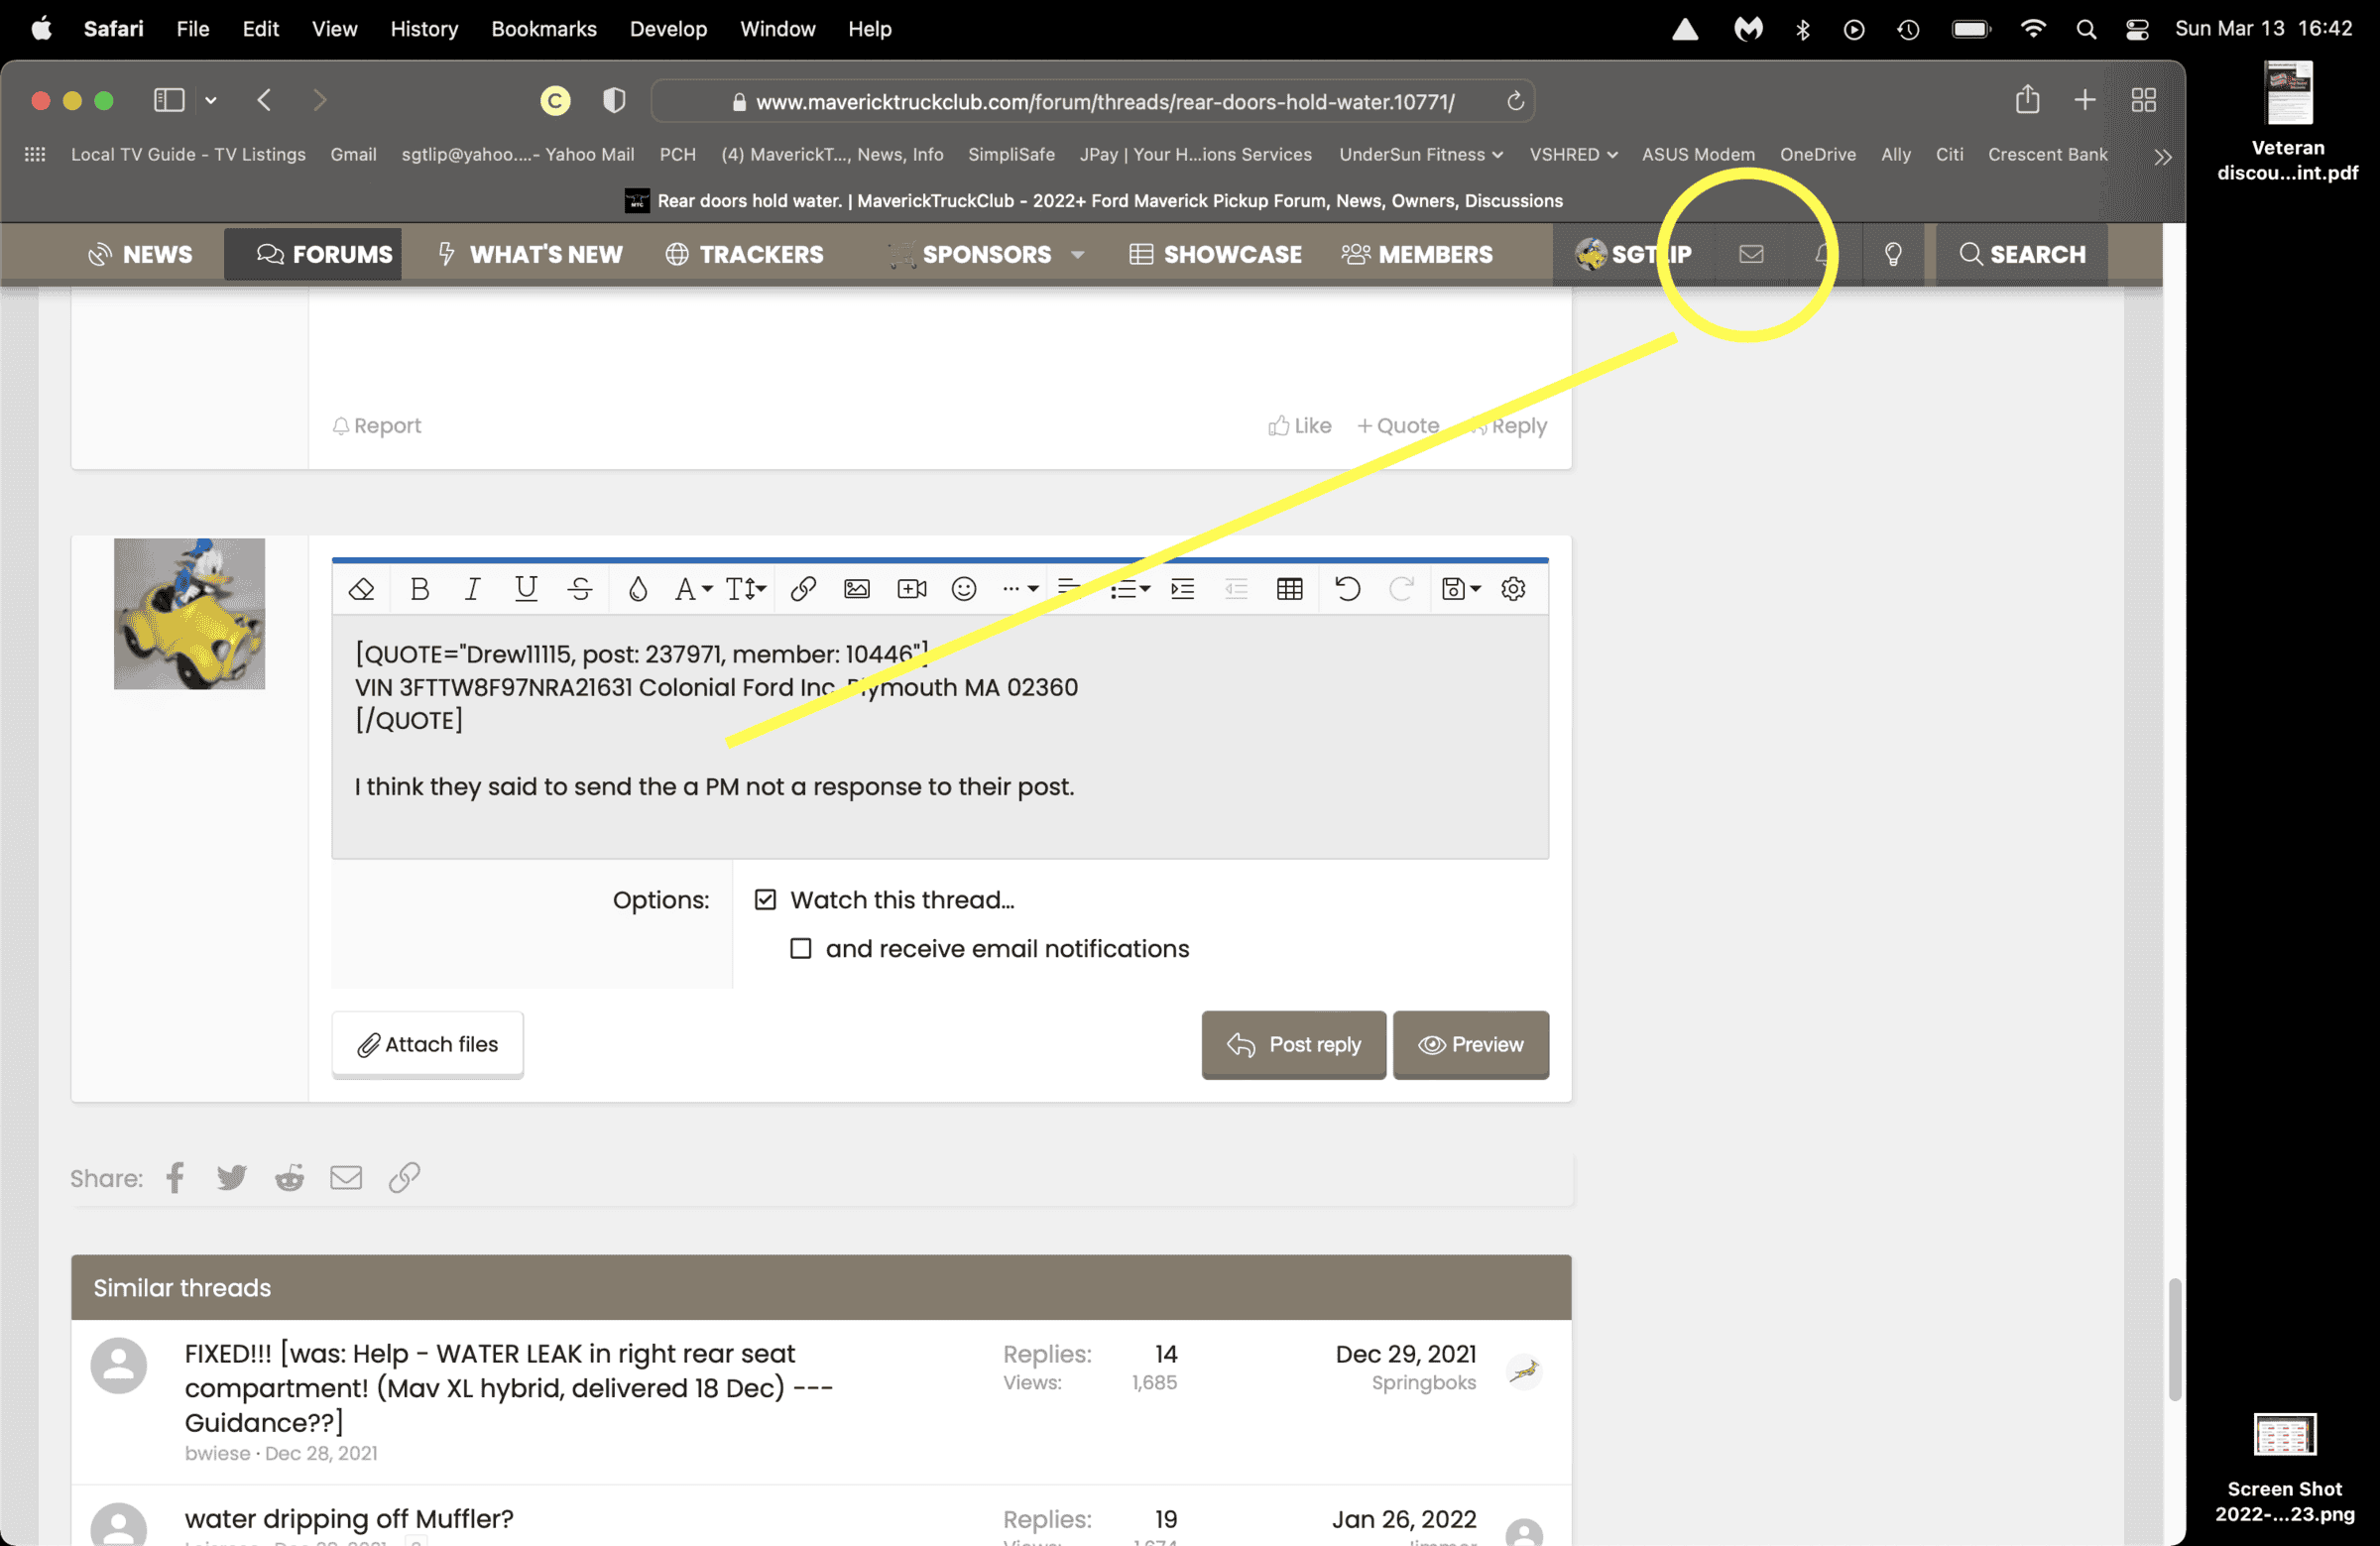The width and height of the screenshot is (2380, 1546).
Task: Click the Donald Duck car avatar thumbnail
Action: 189,613
